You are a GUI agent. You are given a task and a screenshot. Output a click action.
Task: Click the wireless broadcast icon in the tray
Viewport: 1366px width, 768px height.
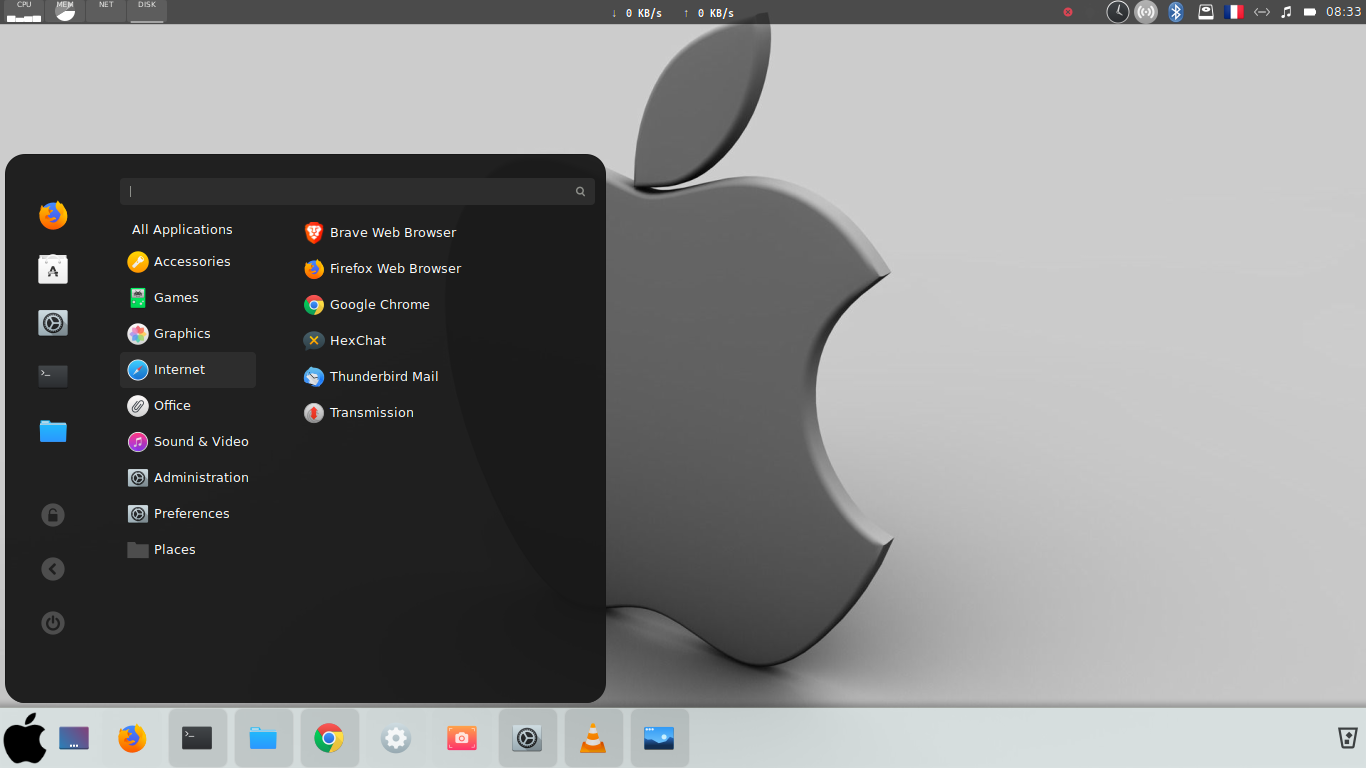[x=1146, y=12]
